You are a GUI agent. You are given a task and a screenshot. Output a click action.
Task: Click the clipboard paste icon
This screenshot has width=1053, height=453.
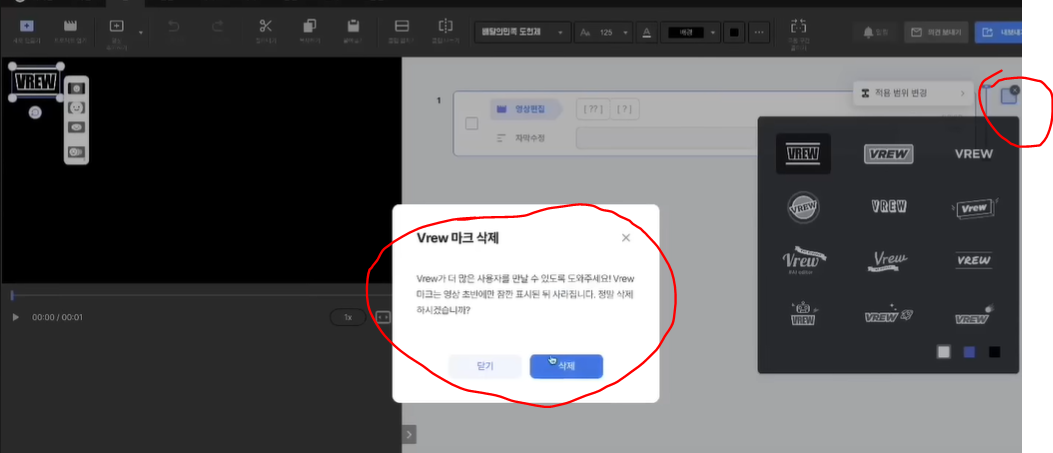coord(353,26)
